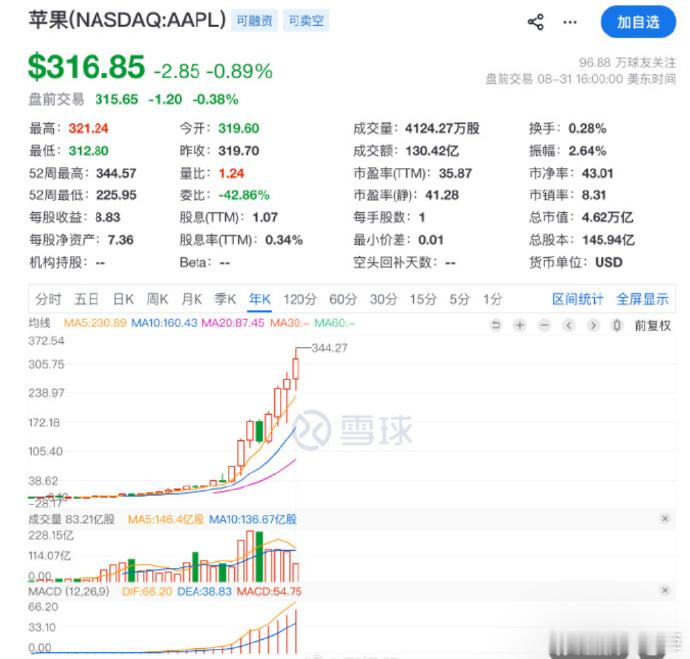
Task: Switch to the 1分 chart tab
Action: coord(492,299)
